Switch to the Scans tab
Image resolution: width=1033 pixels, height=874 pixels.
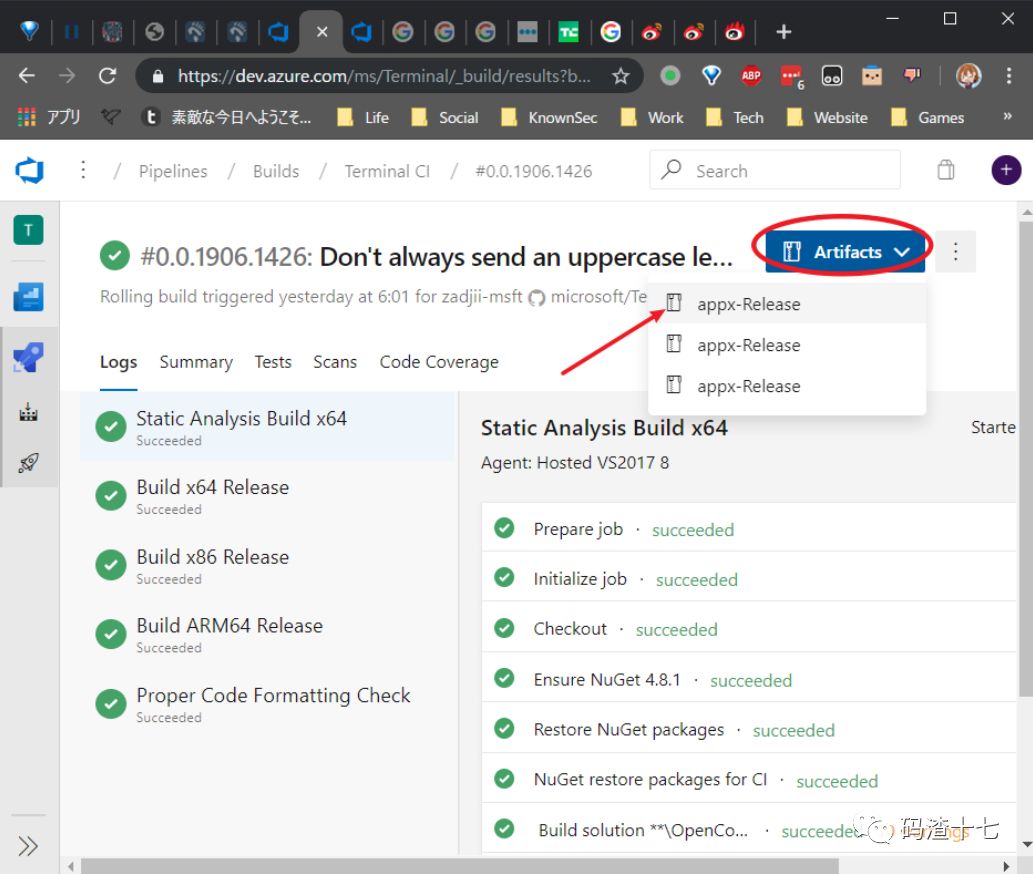point(335,362)
